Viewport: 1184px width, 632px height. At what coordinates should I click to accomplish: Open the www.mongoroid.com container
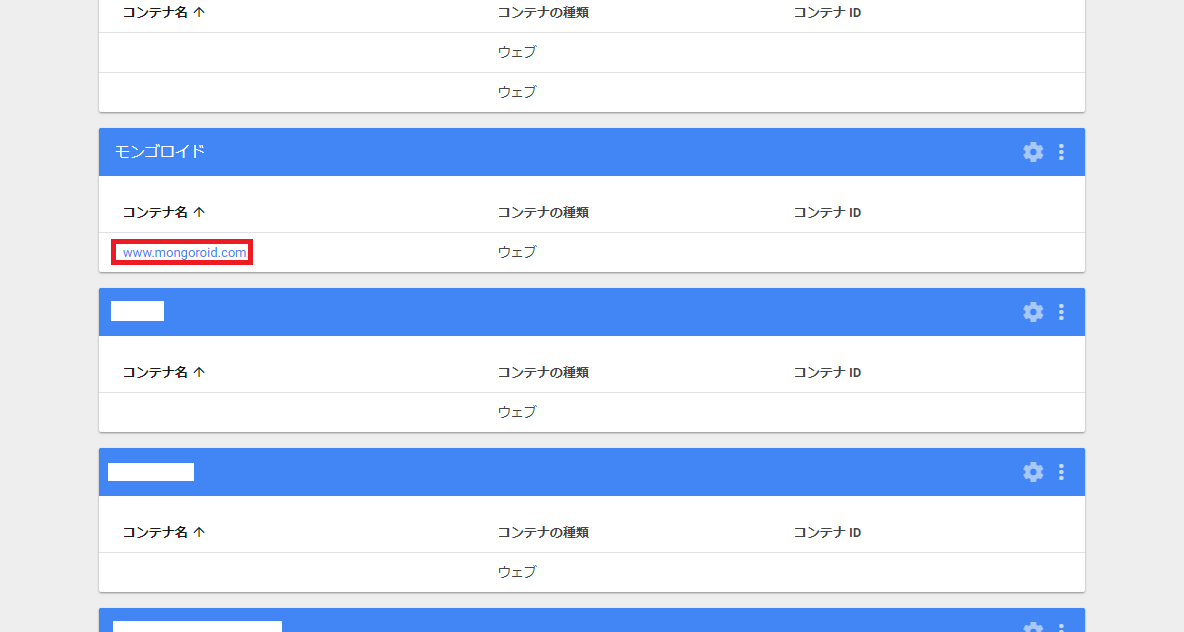184,252
